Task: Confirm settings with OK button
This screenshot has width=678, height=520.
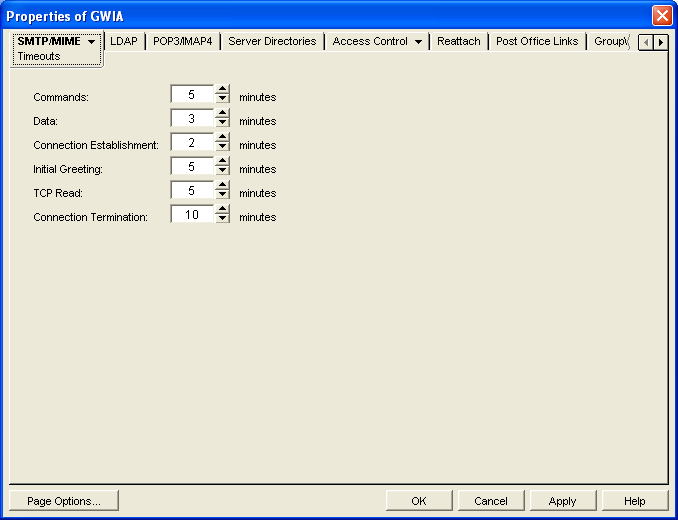Action: 419,501
